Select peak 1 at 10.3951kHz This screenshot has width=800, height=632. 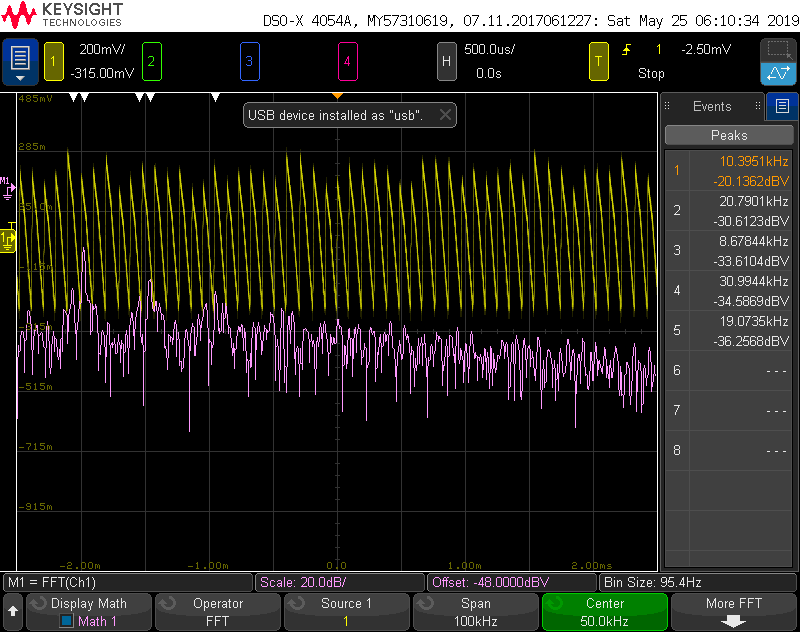[x=728, y=170]
